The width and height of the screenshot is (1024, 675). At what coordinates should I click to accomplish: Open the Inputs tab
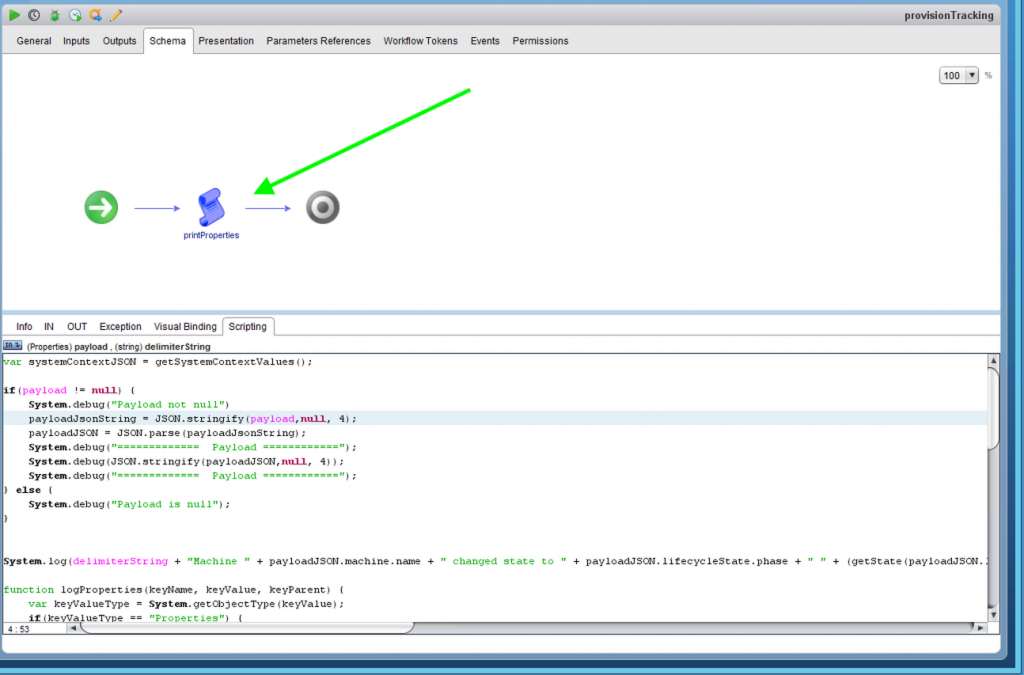[76, 41]
